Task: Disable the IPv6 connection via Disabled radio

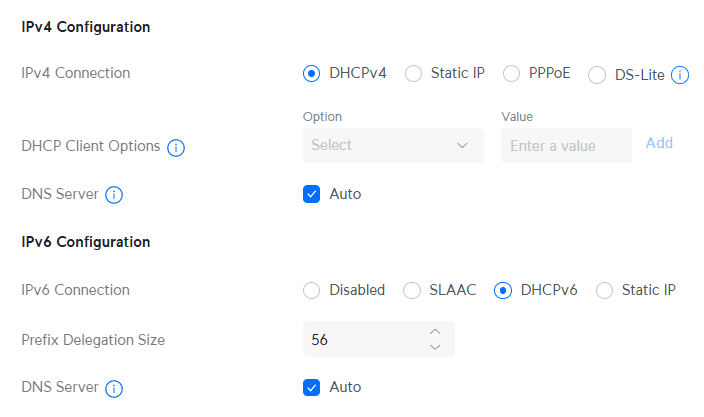Action: click(x=311, y=290)
